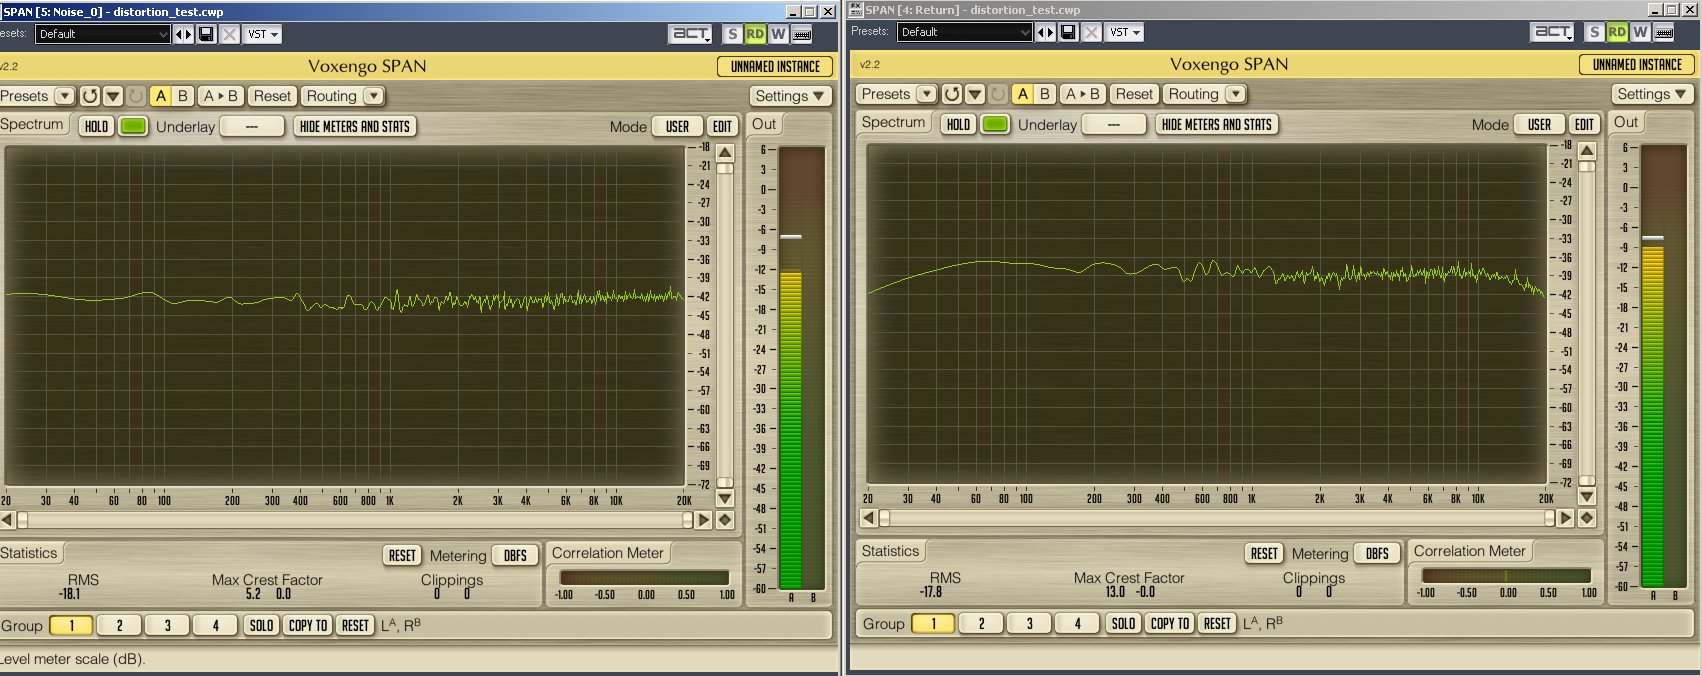Click frequency scroll-left arrow in Noise_0 window
1702x676 pixels.
point(7,520)
